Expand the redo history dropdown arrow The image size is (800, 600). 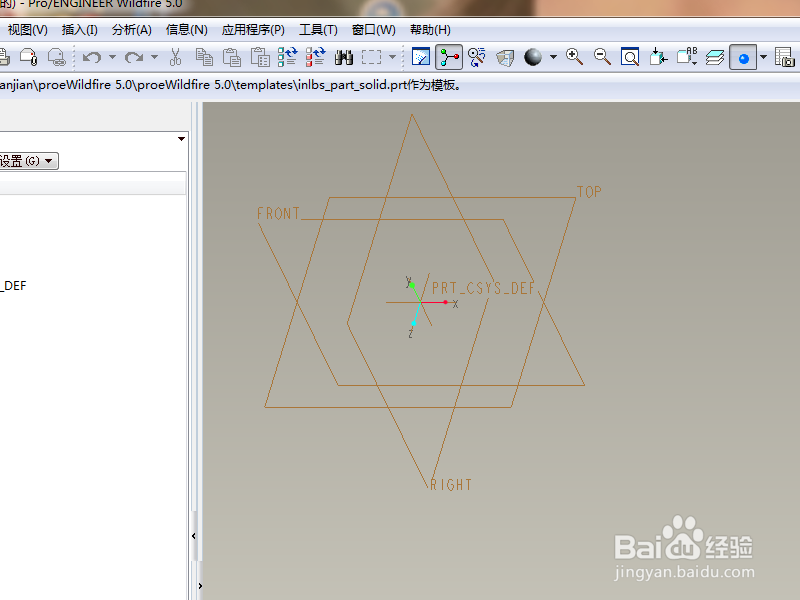(154, 57)
